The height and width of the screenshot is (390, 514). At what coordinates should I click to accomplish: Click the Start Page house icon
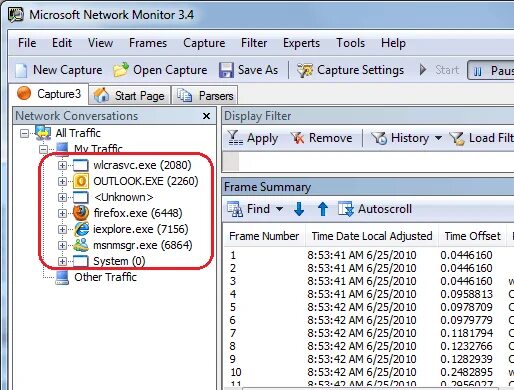101,95
